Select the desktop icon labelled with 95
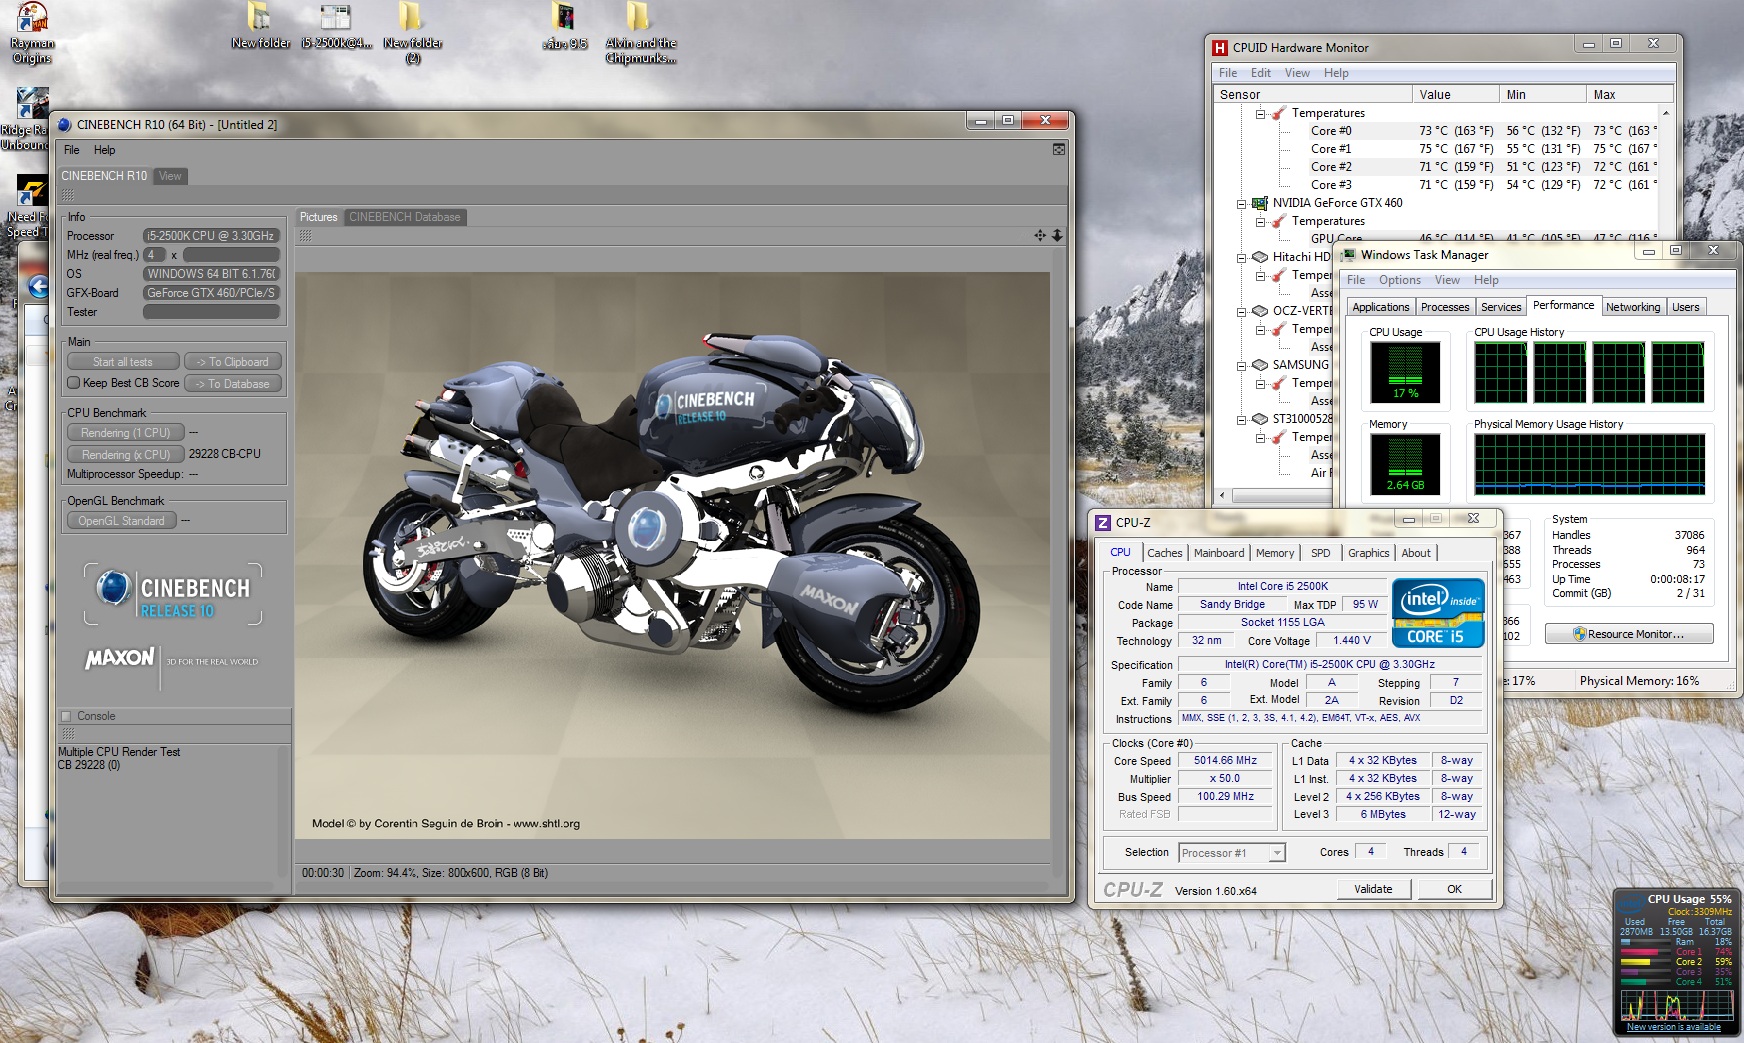1744x1043 pixels. tap(564, 26)
